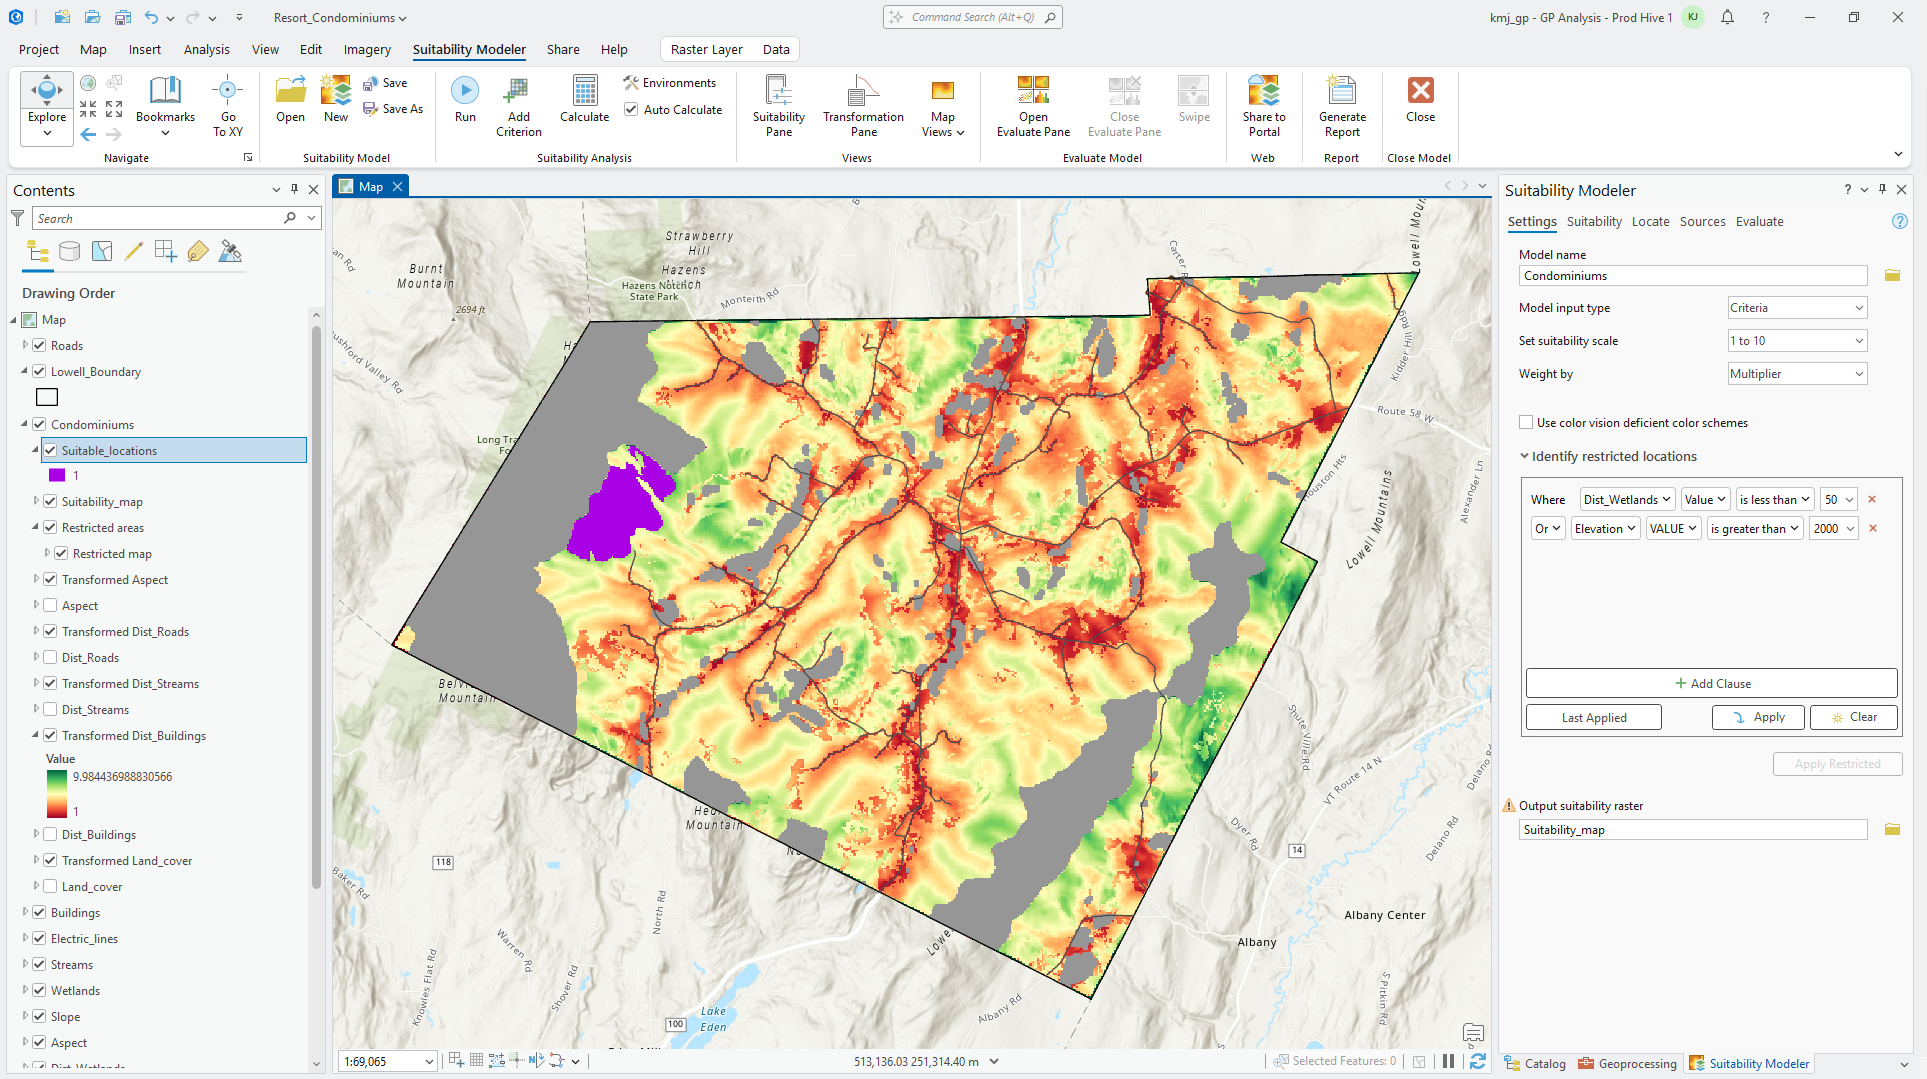Enable color vision deficient color schemes

tap(1526, 423)
